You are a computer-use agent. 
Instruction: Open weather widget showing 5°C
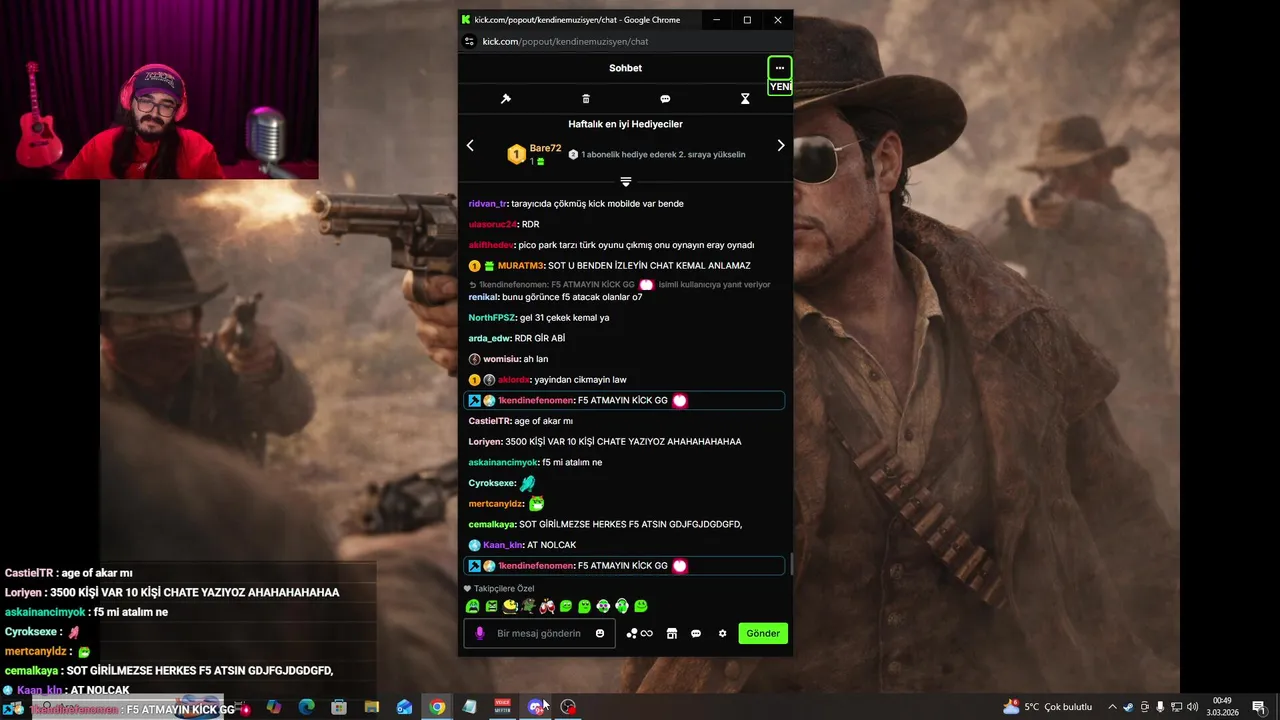pyautogui.click(x=1048, y=707)
